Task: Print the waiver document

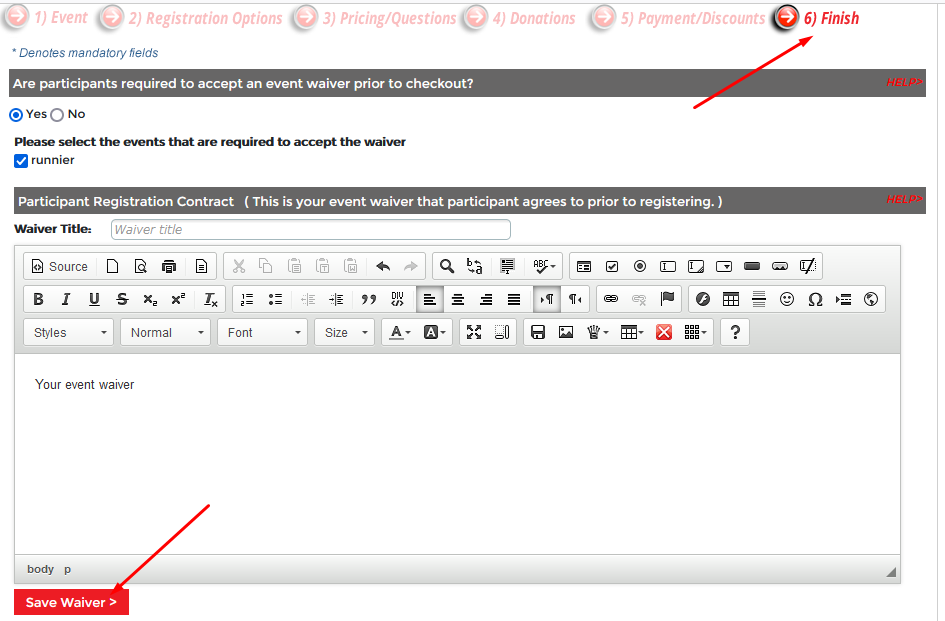Action: coord(169,266)
